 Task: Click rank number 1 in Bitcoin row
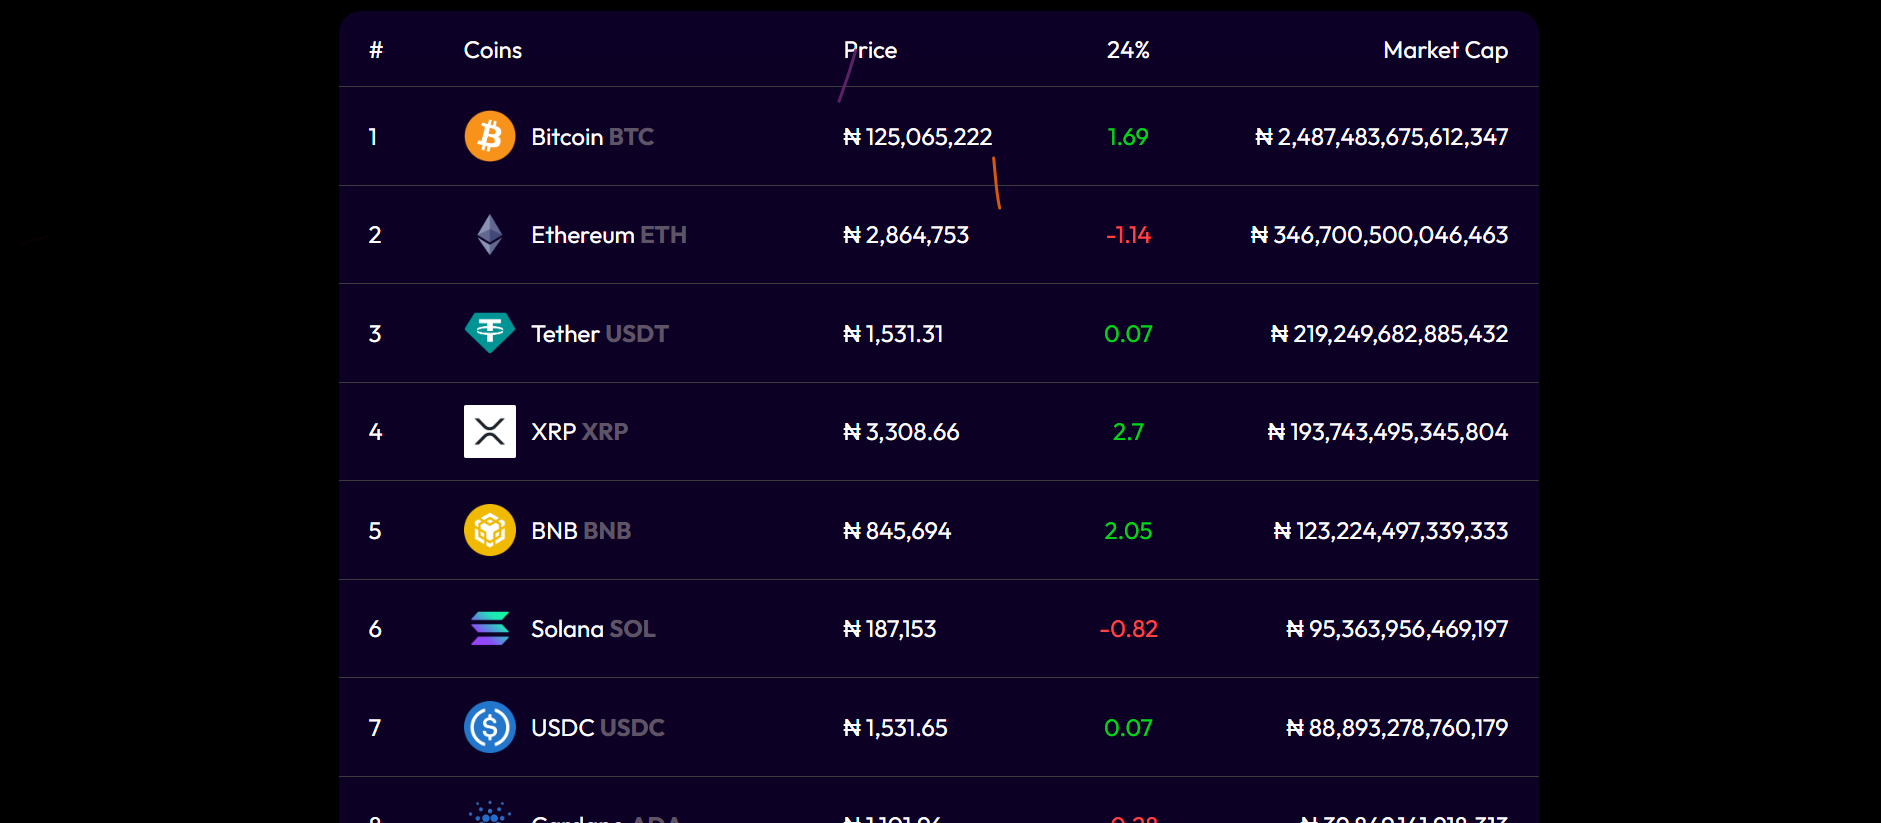coord(373,137)
